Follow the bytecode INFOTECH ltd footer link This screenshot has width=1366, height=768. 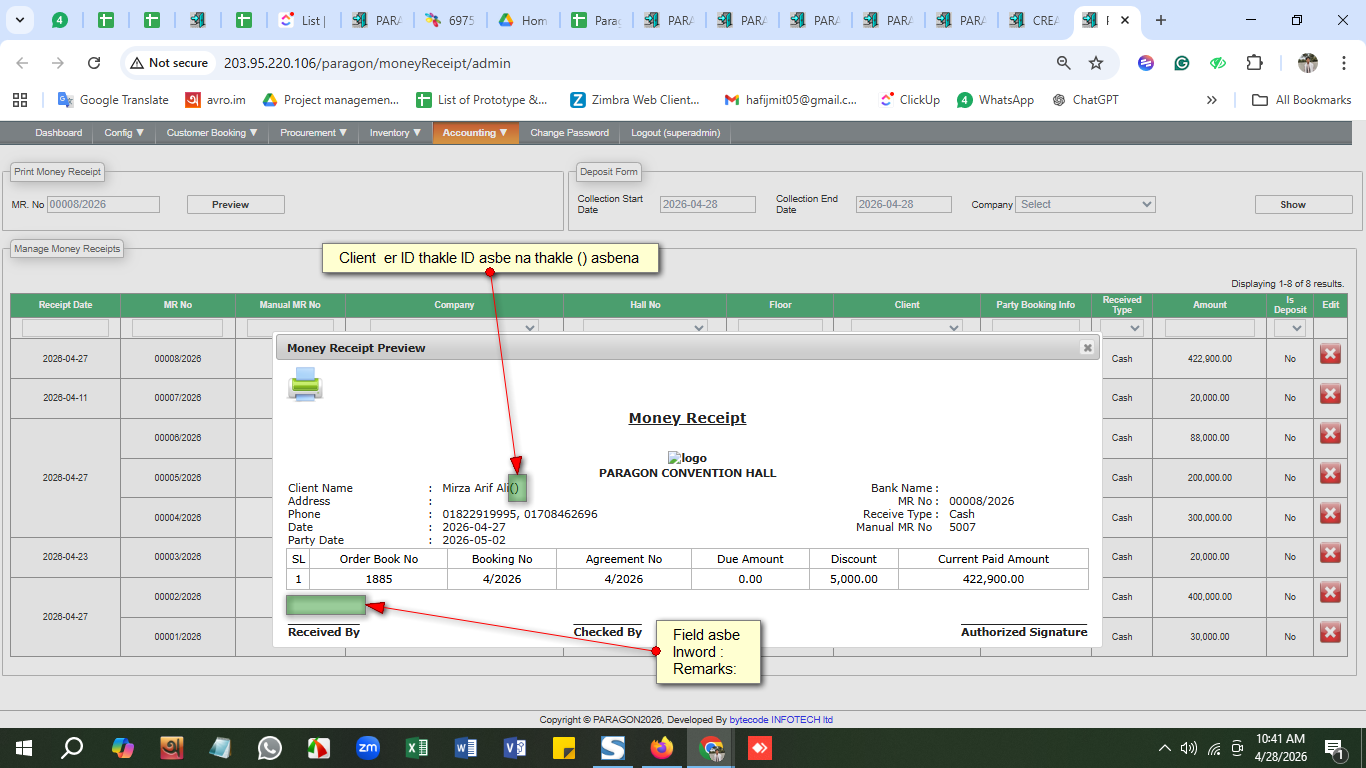click(780, 719)
